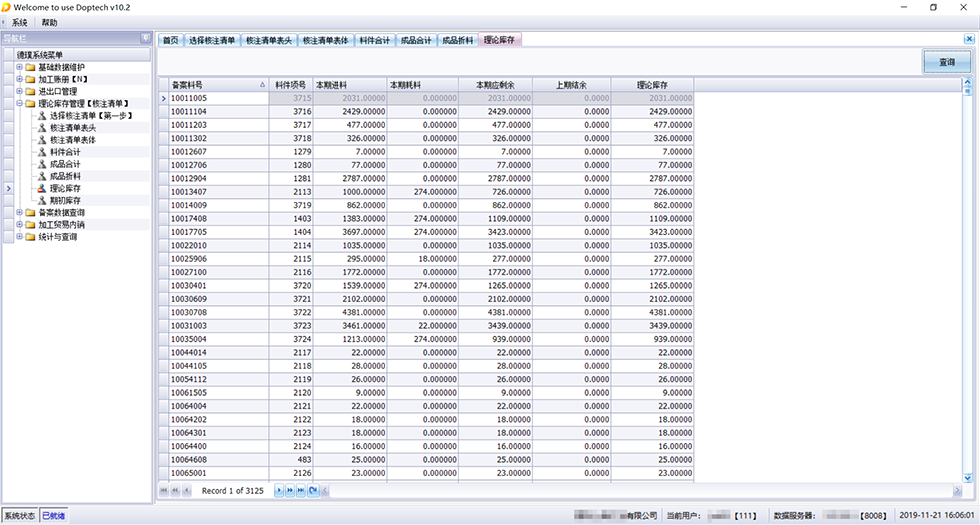The height and width of the screenshot is (525, 980).
Task: Click the next record arrow in navigator
Action: click(278, 491)
